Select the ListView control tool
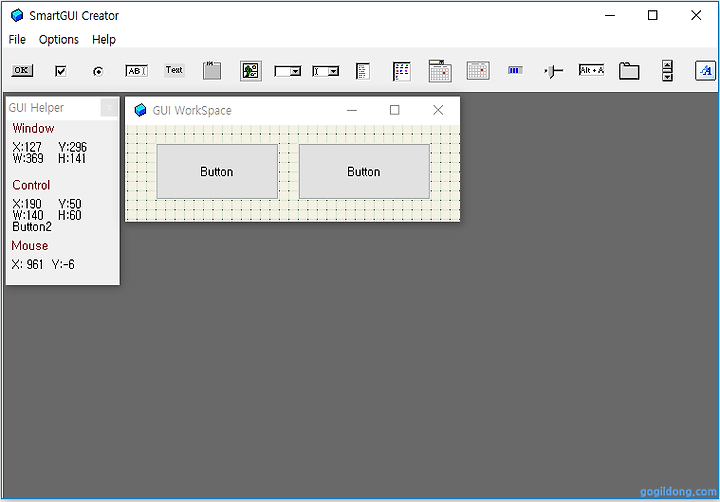Image resolution: width=720 pixels, height=502 pixels. (402, 72)
